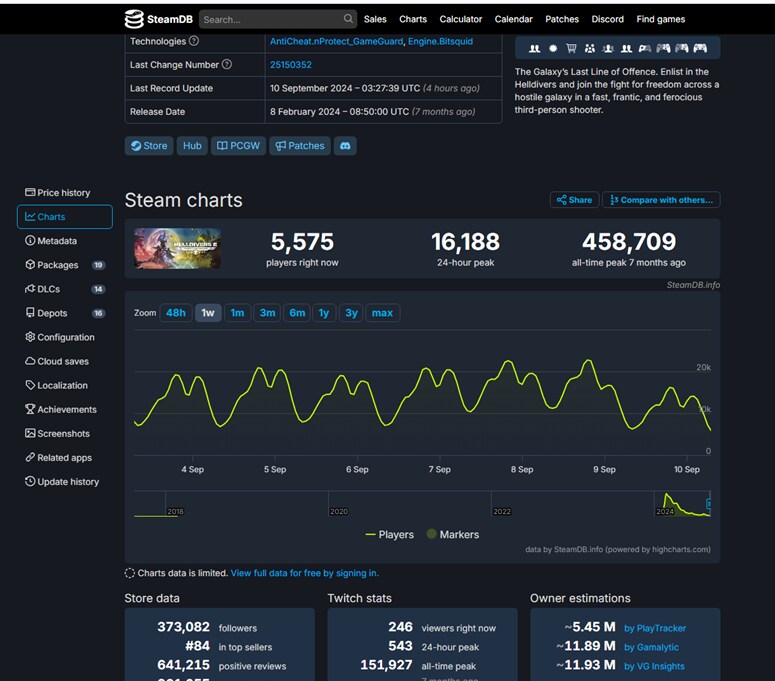Open the Share options
775x681 pixels.
coord(574,200)
